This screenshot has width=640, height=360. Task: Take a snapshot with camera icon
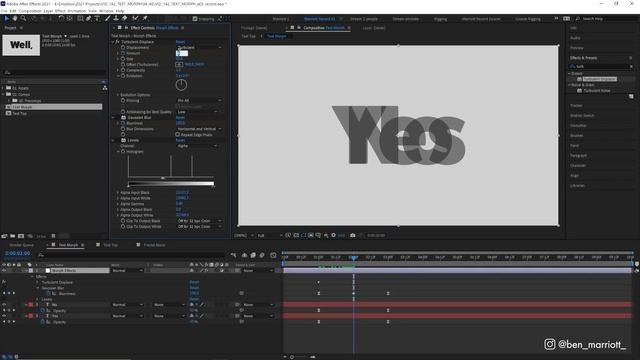click(x=353, y=236)
